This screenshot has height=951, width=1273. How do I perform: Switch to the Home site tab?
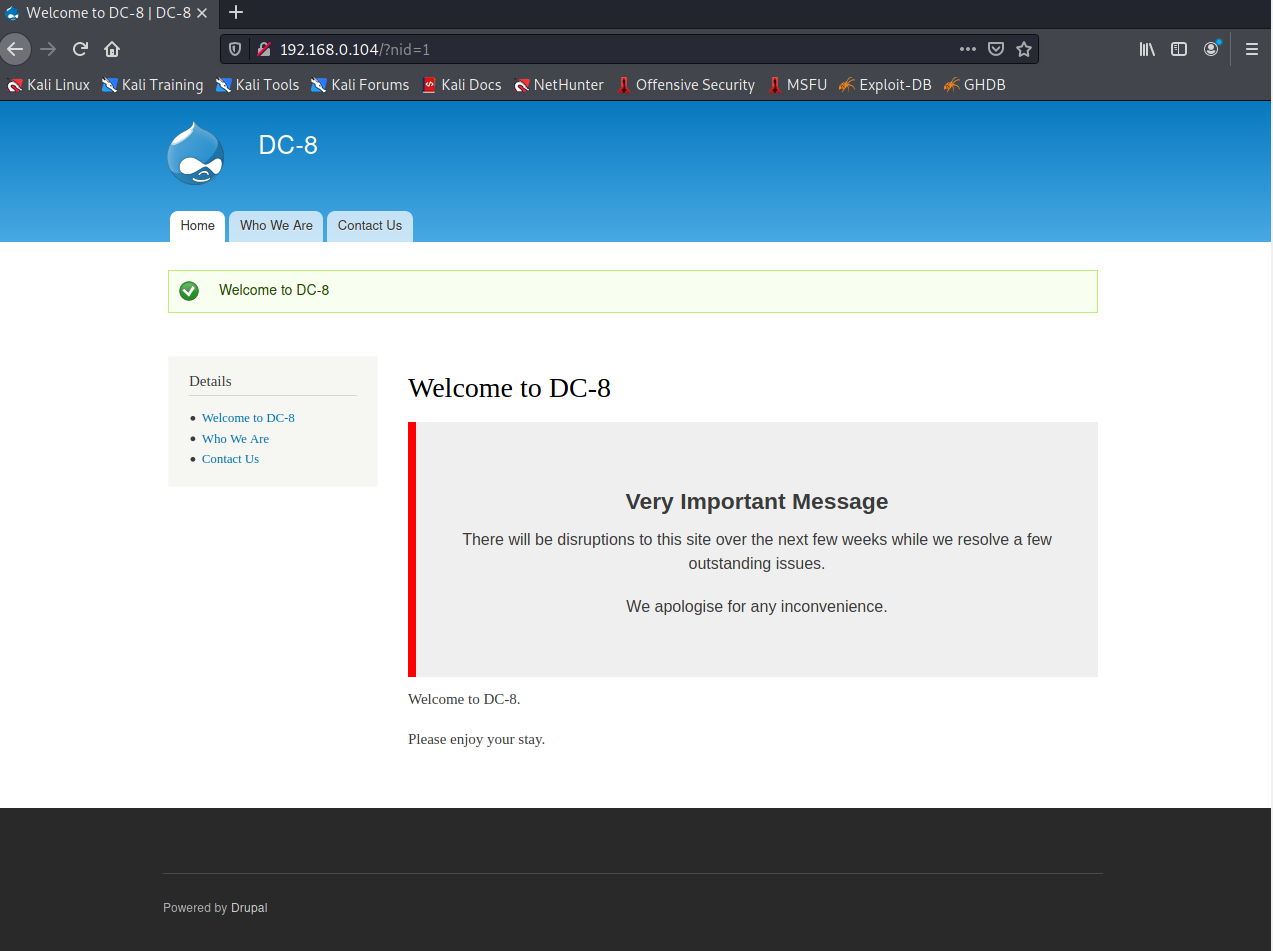click(x=197, y=226)
